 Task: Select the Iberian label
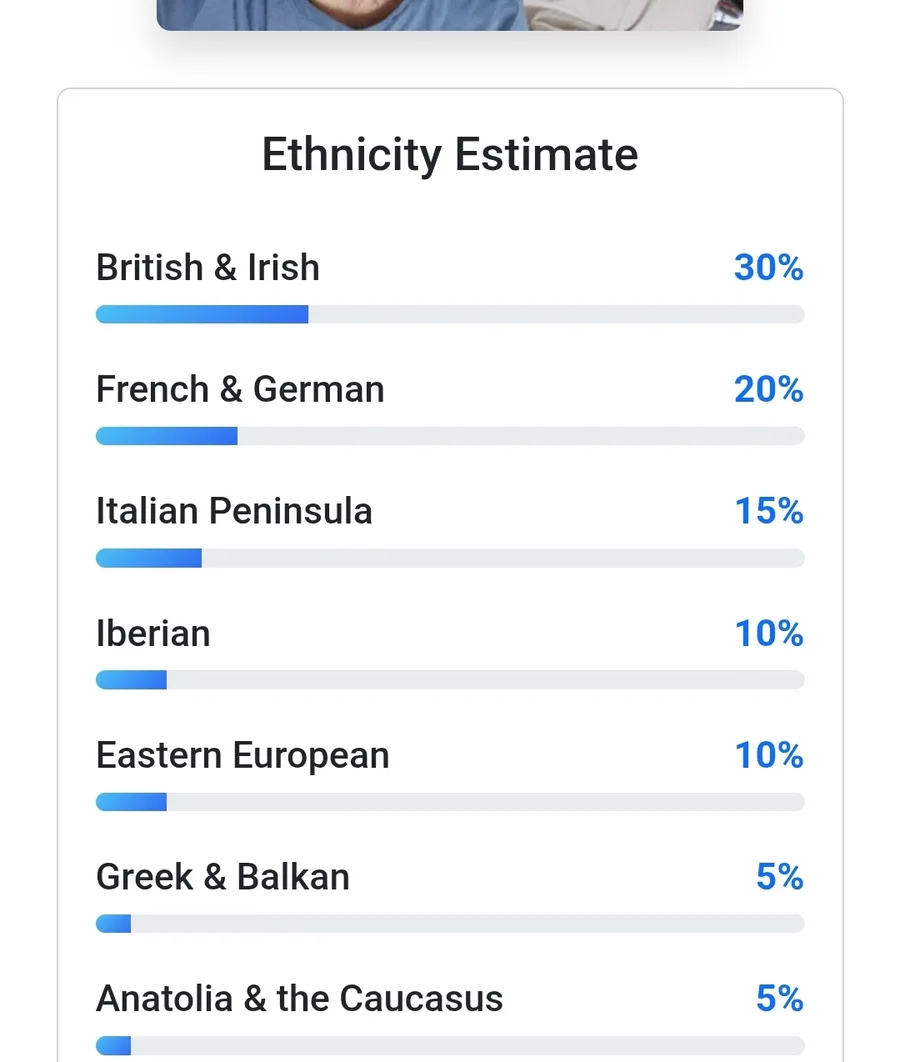tap(153, 633)
